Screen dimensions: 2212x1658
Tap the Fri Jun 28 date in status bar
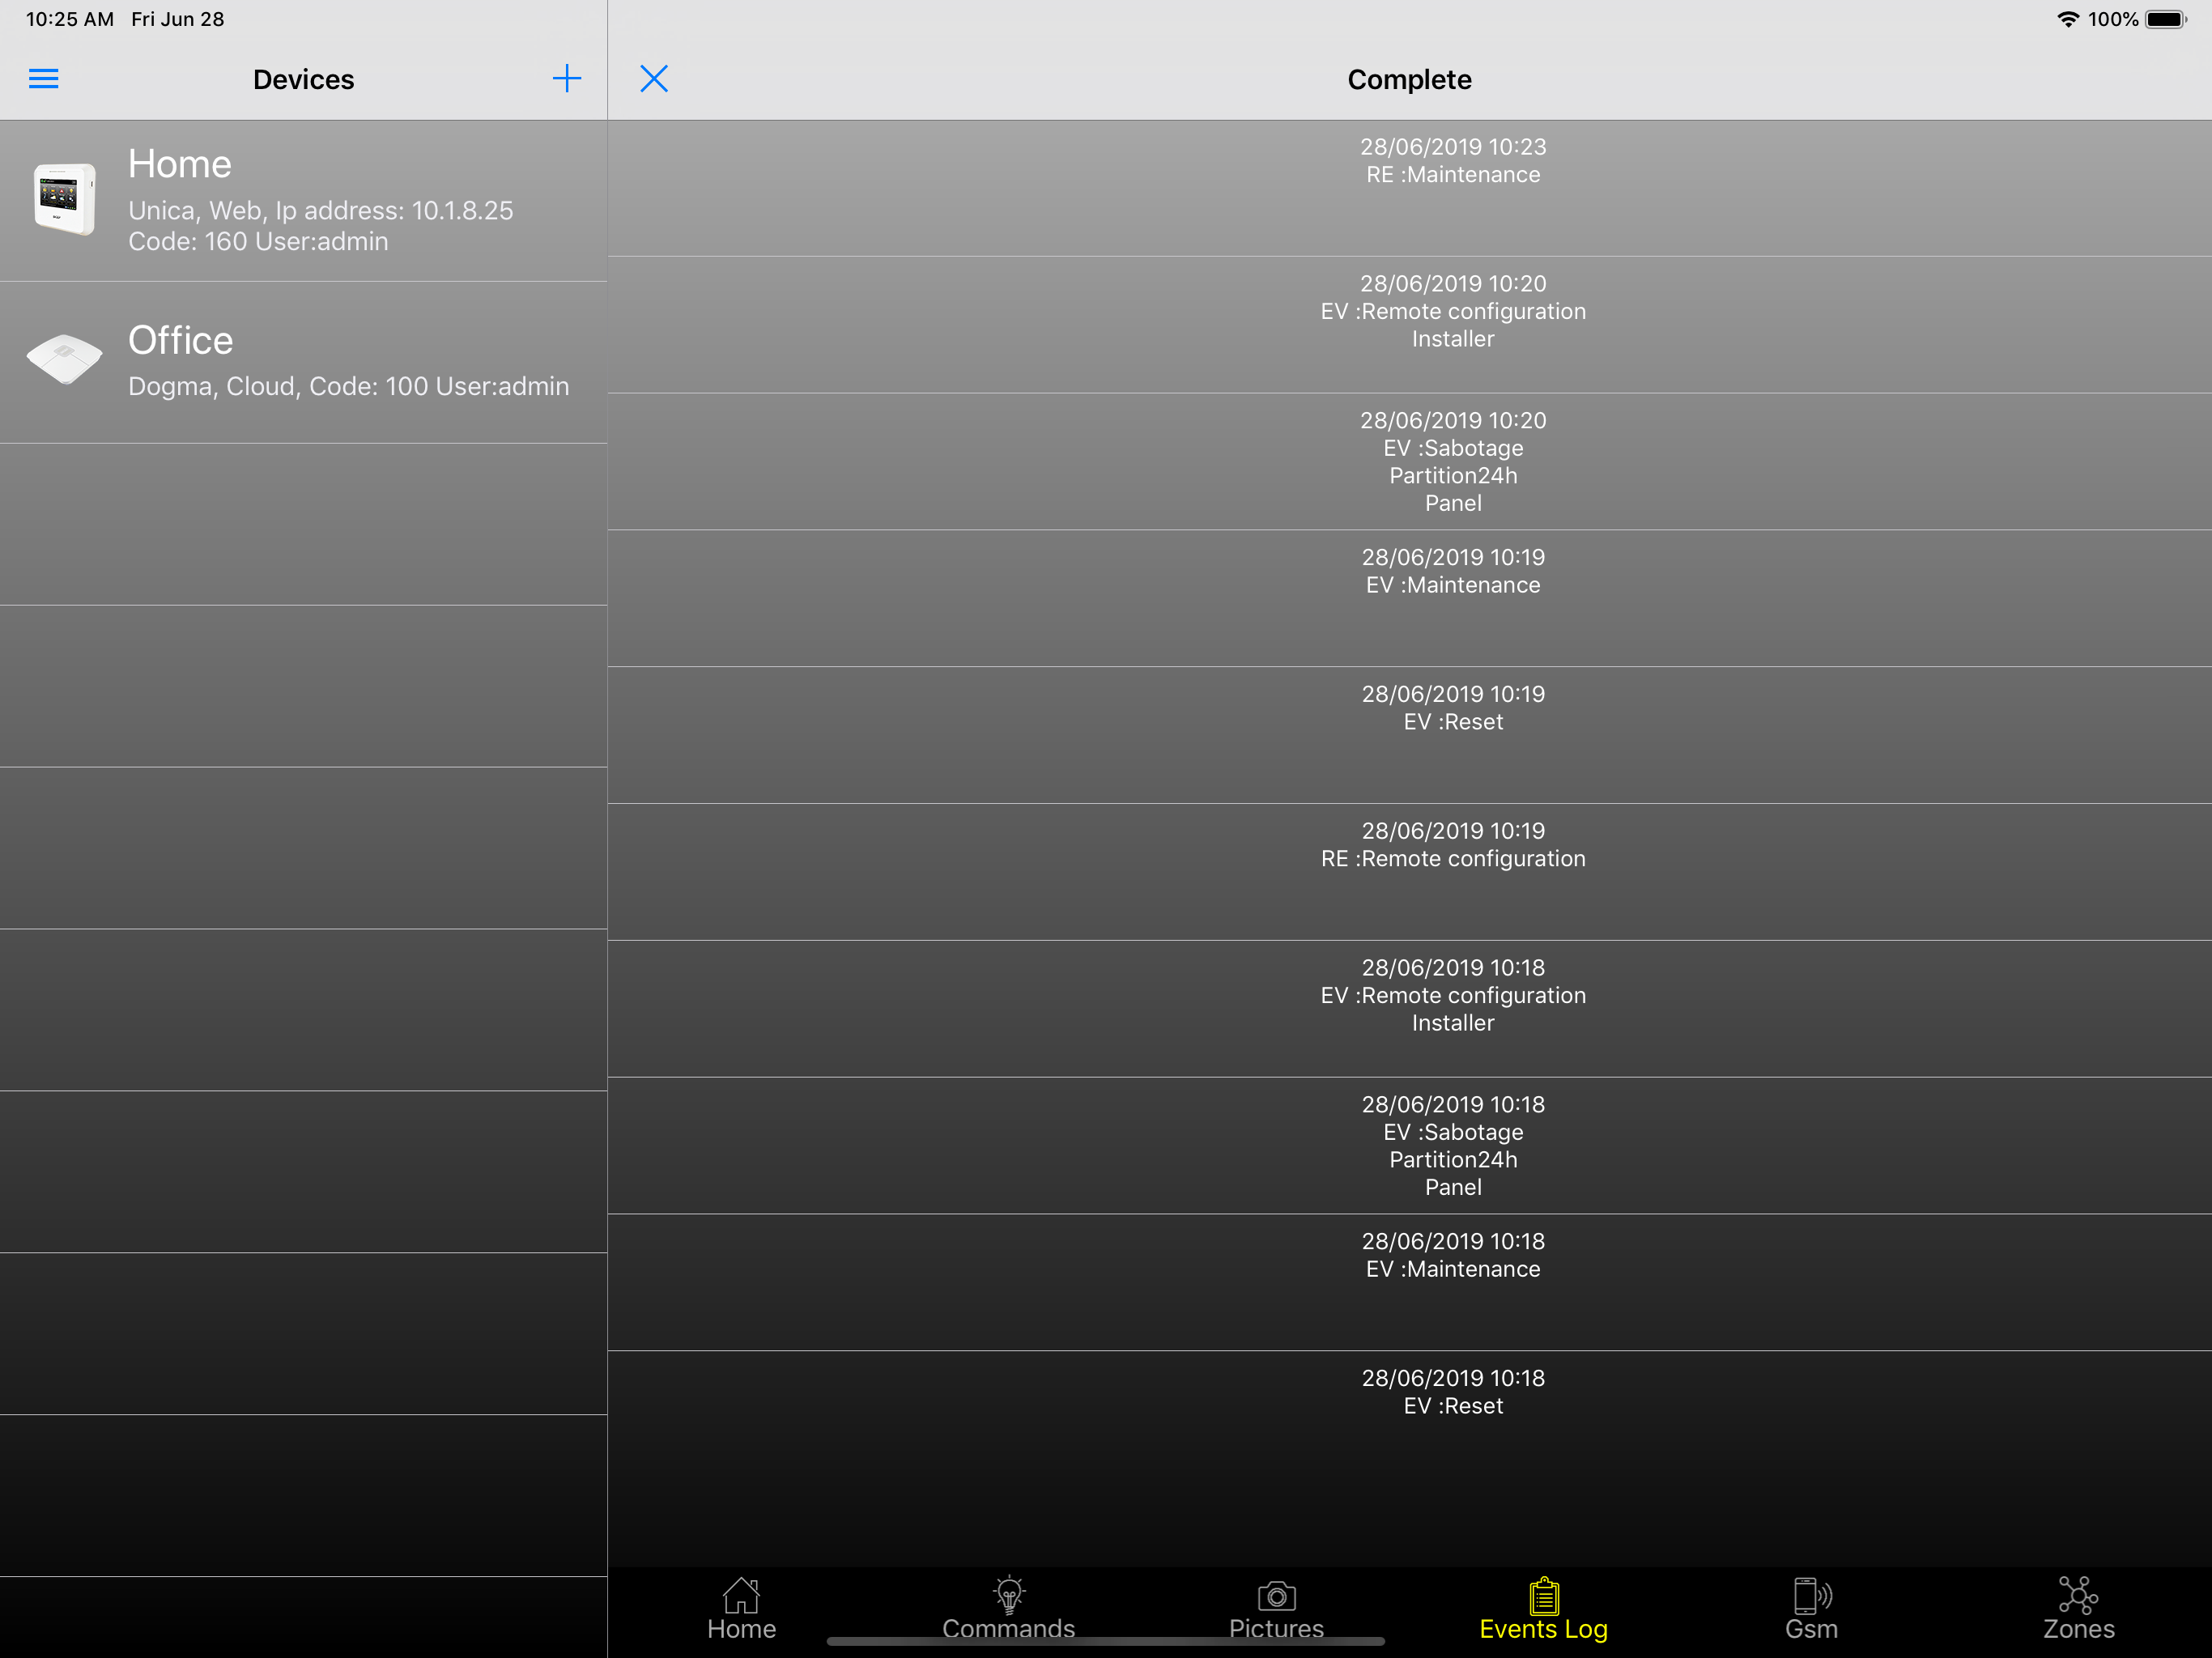coord(178,19)
